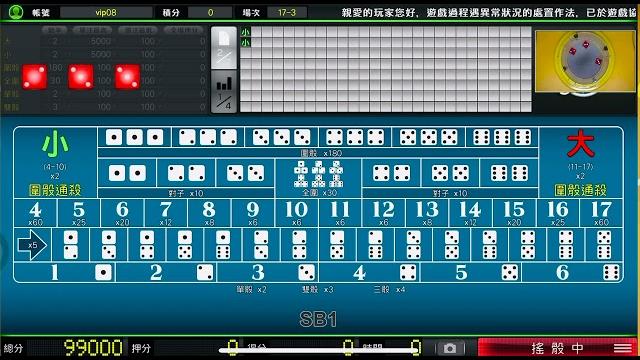
Task: Bet on 小 (small 4-10)
Action: click(55, 162)
